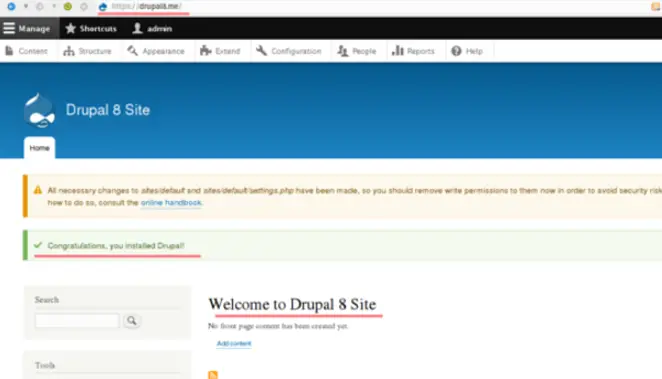The width and height of the screenshot is (662, 379).
Task: Click the browser address bar site icon
Action: [x=103, y=6]
